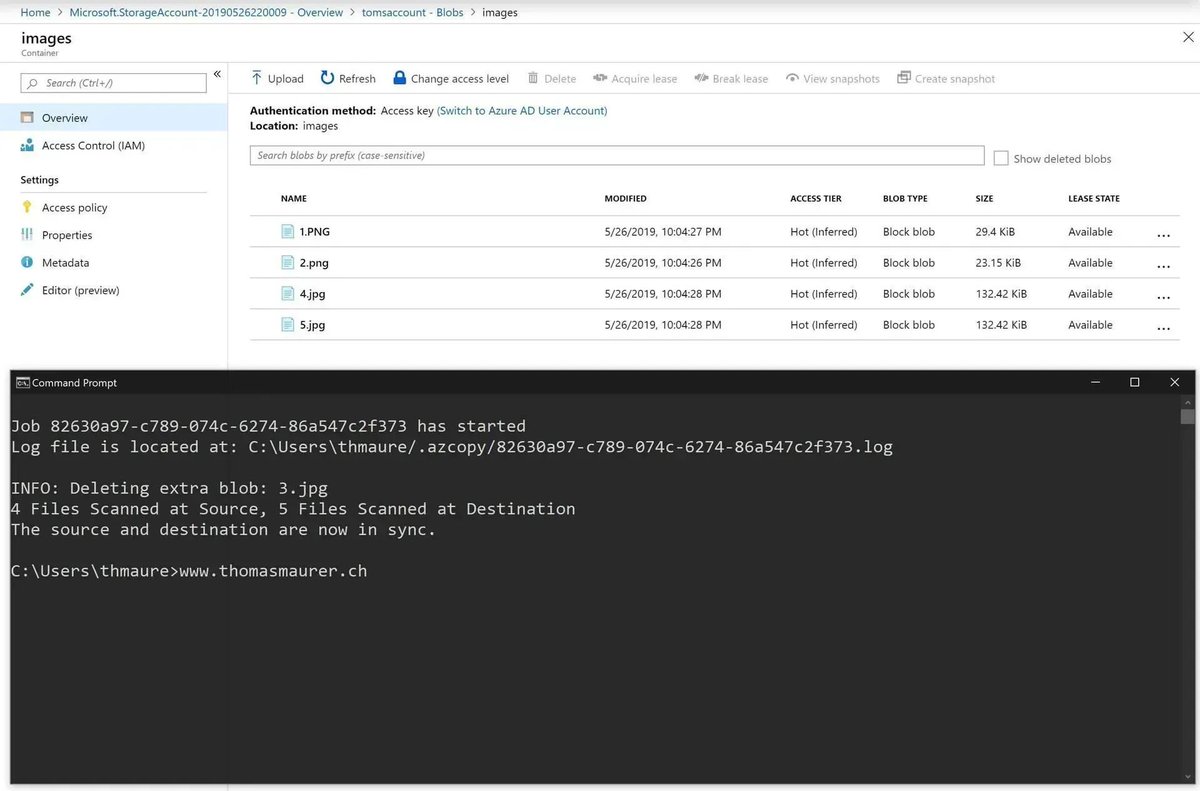
Task: Sort by the SIZE column header
Action: point(984,198)
